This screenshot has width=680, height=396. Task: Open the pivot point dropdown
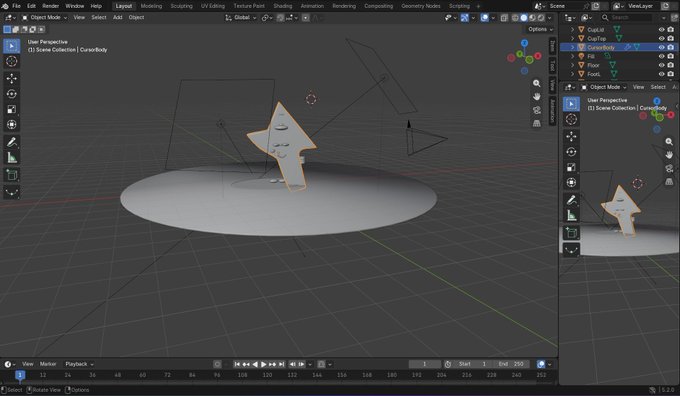tap(266, 18)
